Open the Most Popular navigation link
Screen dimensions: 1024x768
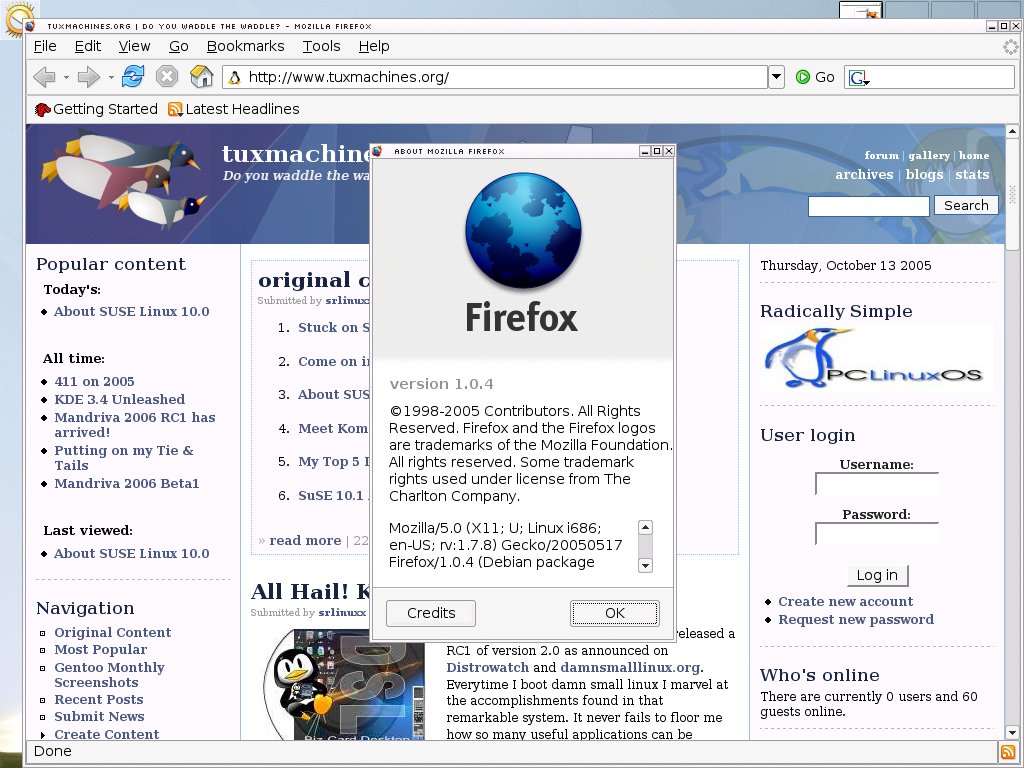click(101, 650)
